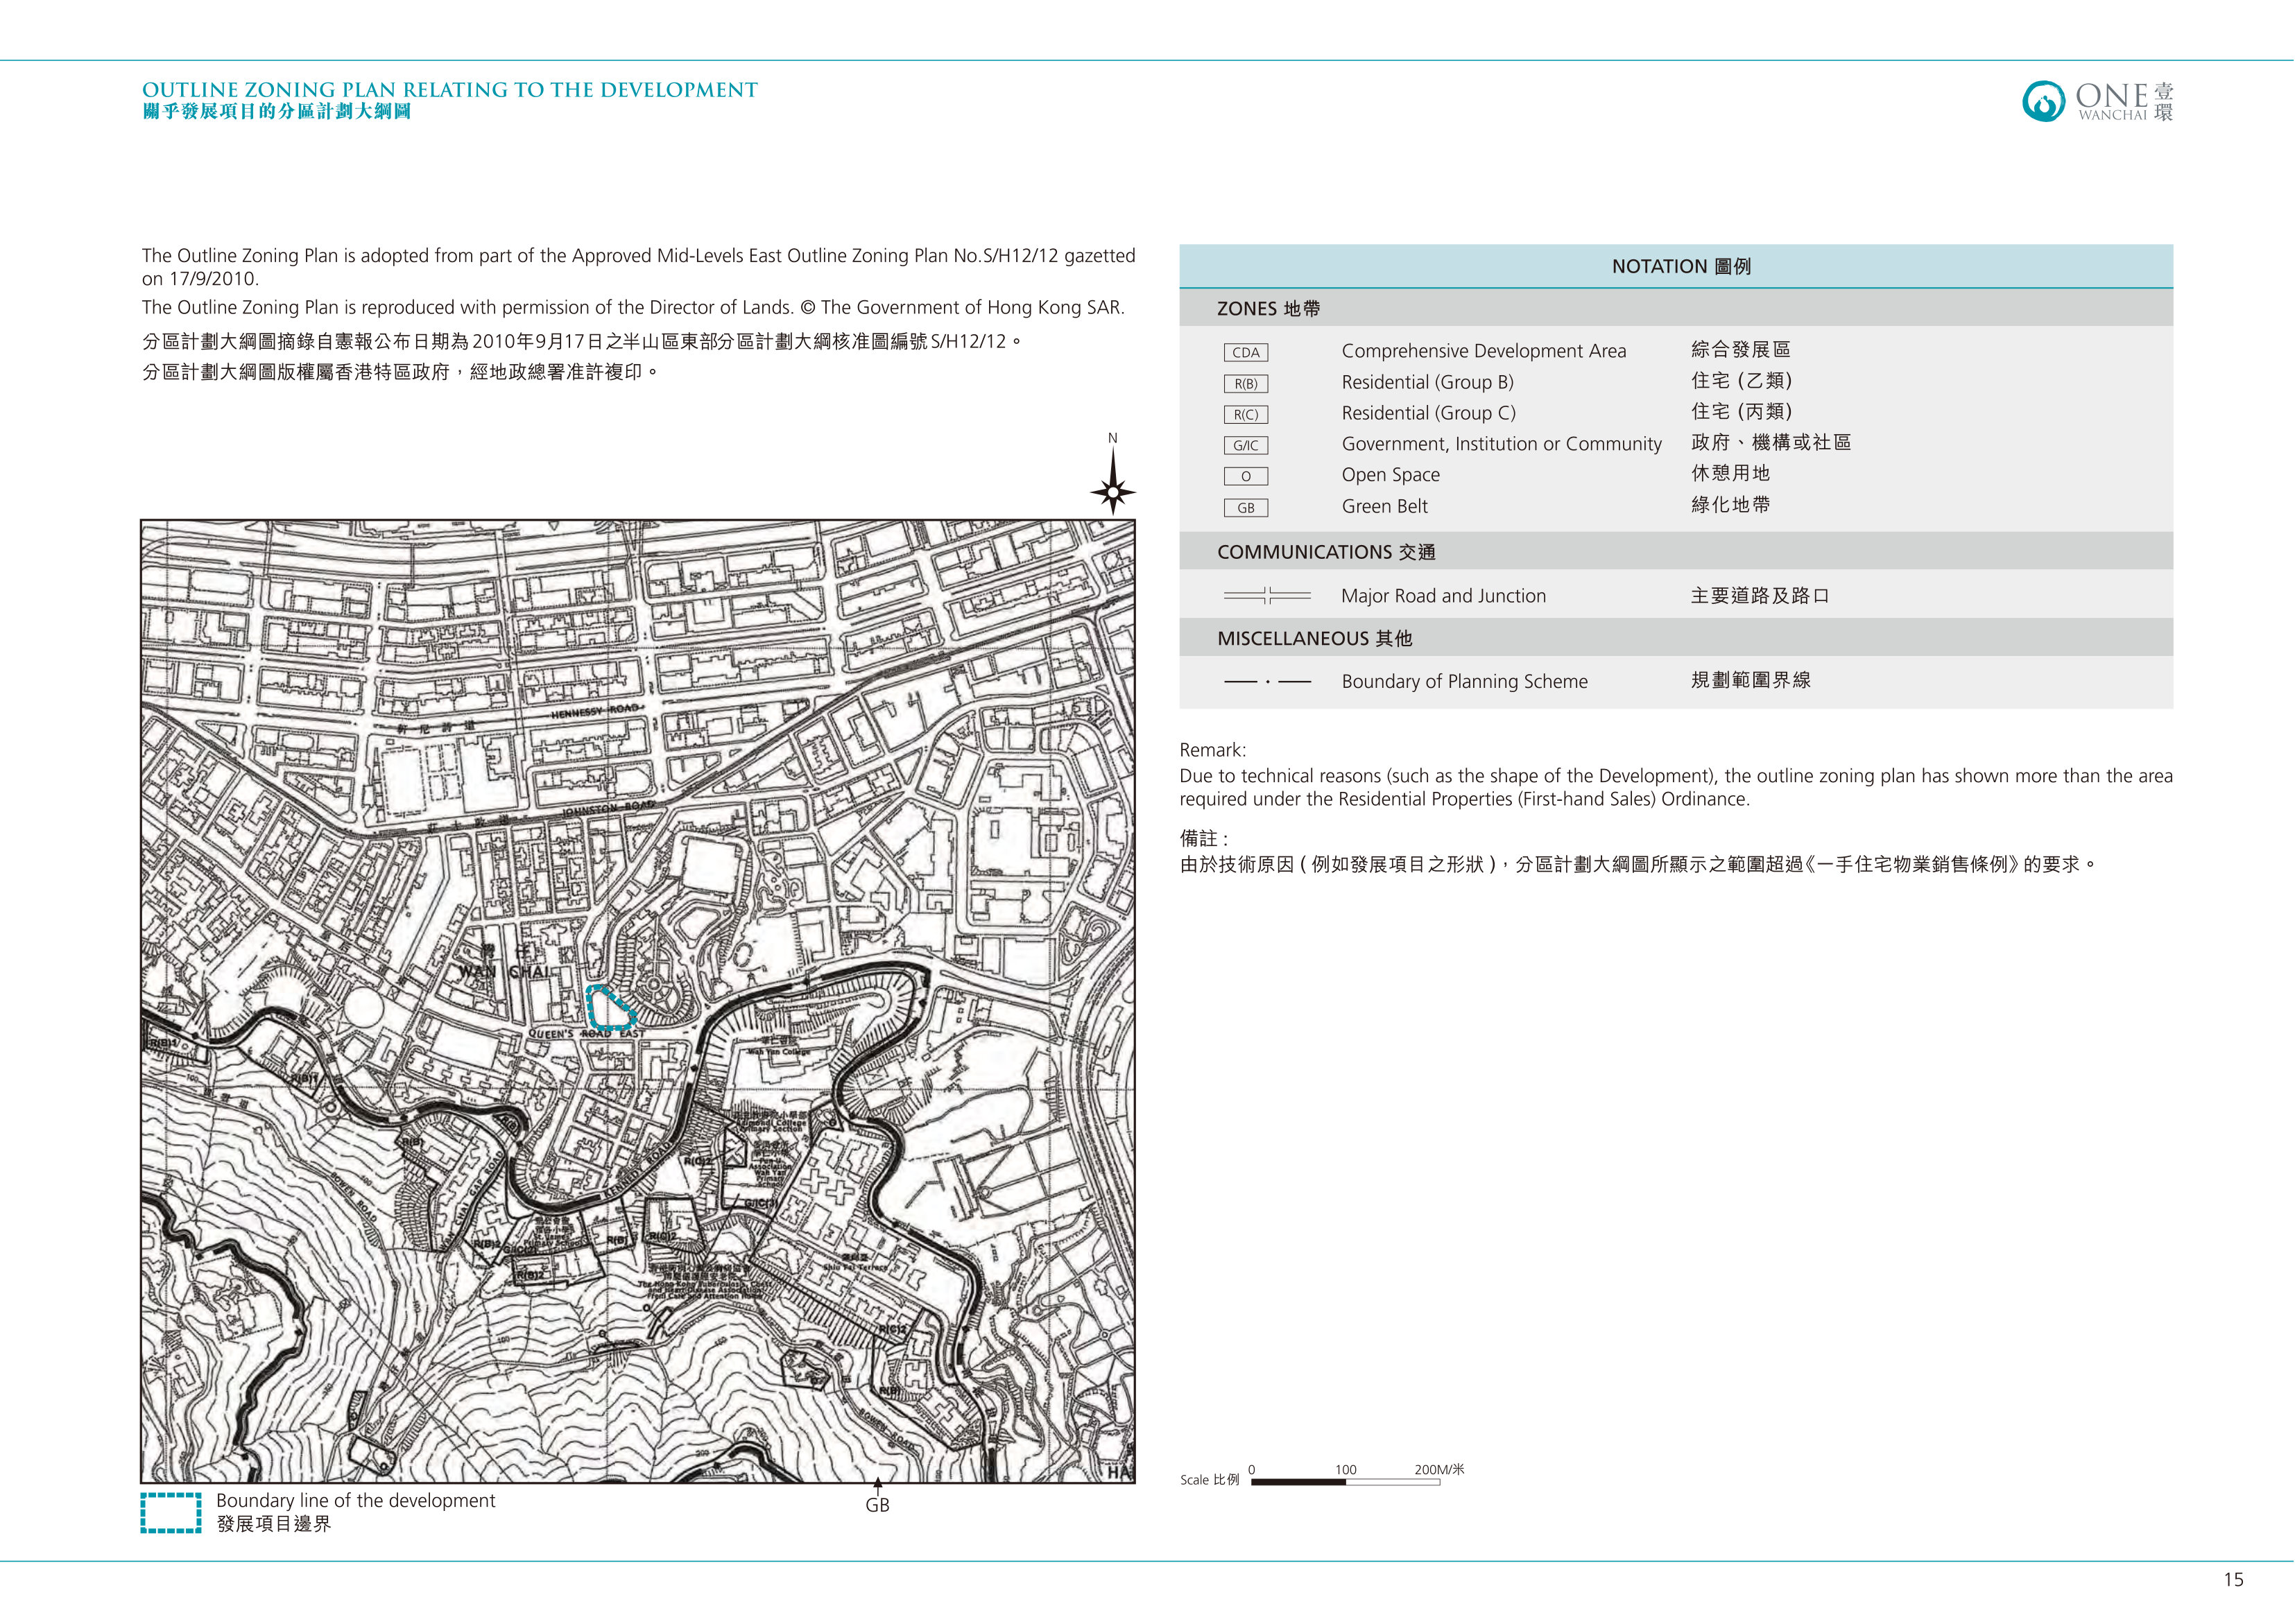The height and width of the screenshot is (1624, 2295).
Task: Click the north arrow compass symbol
Action: click(1113, 481)
